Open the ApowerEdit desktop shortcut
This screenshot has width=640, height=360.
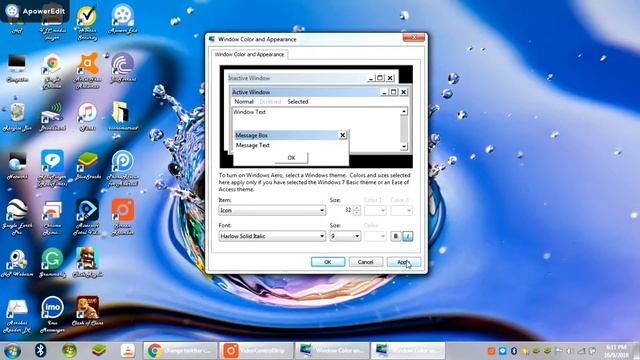pos(122,20)
